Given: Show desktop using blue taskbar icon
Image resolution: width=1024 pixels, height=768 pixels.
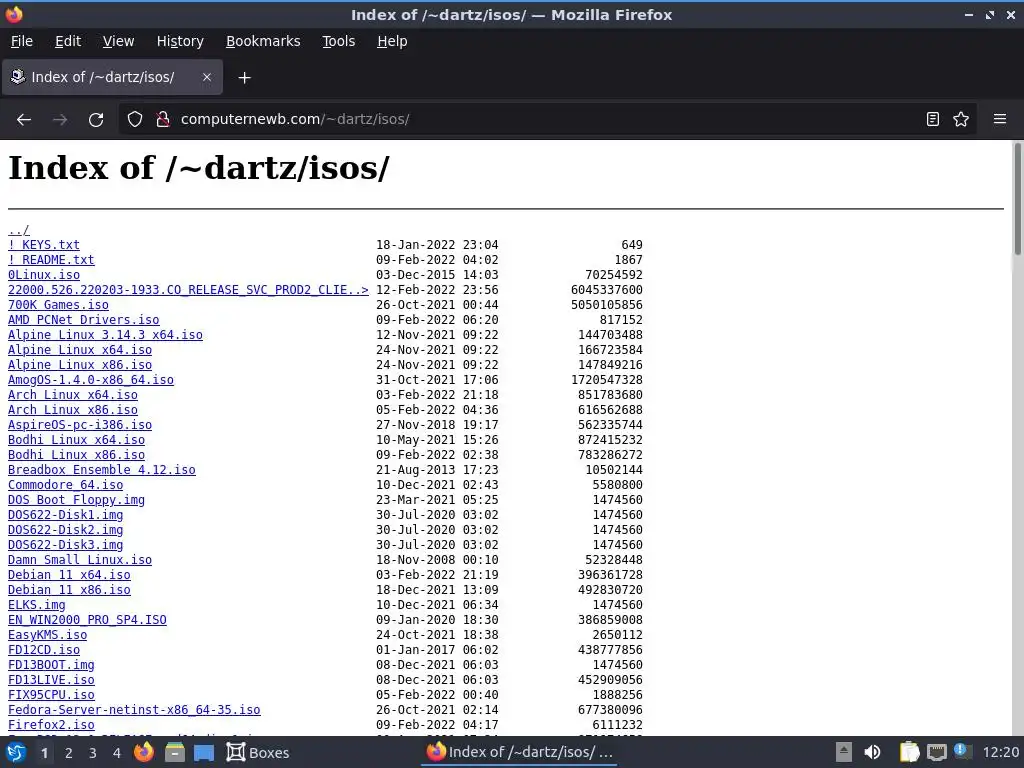Looking at the screenshot, I should [204, 753].
